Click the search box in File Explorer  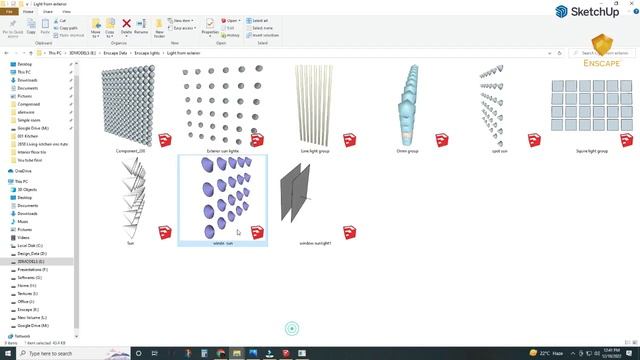[x=602, y=53]
